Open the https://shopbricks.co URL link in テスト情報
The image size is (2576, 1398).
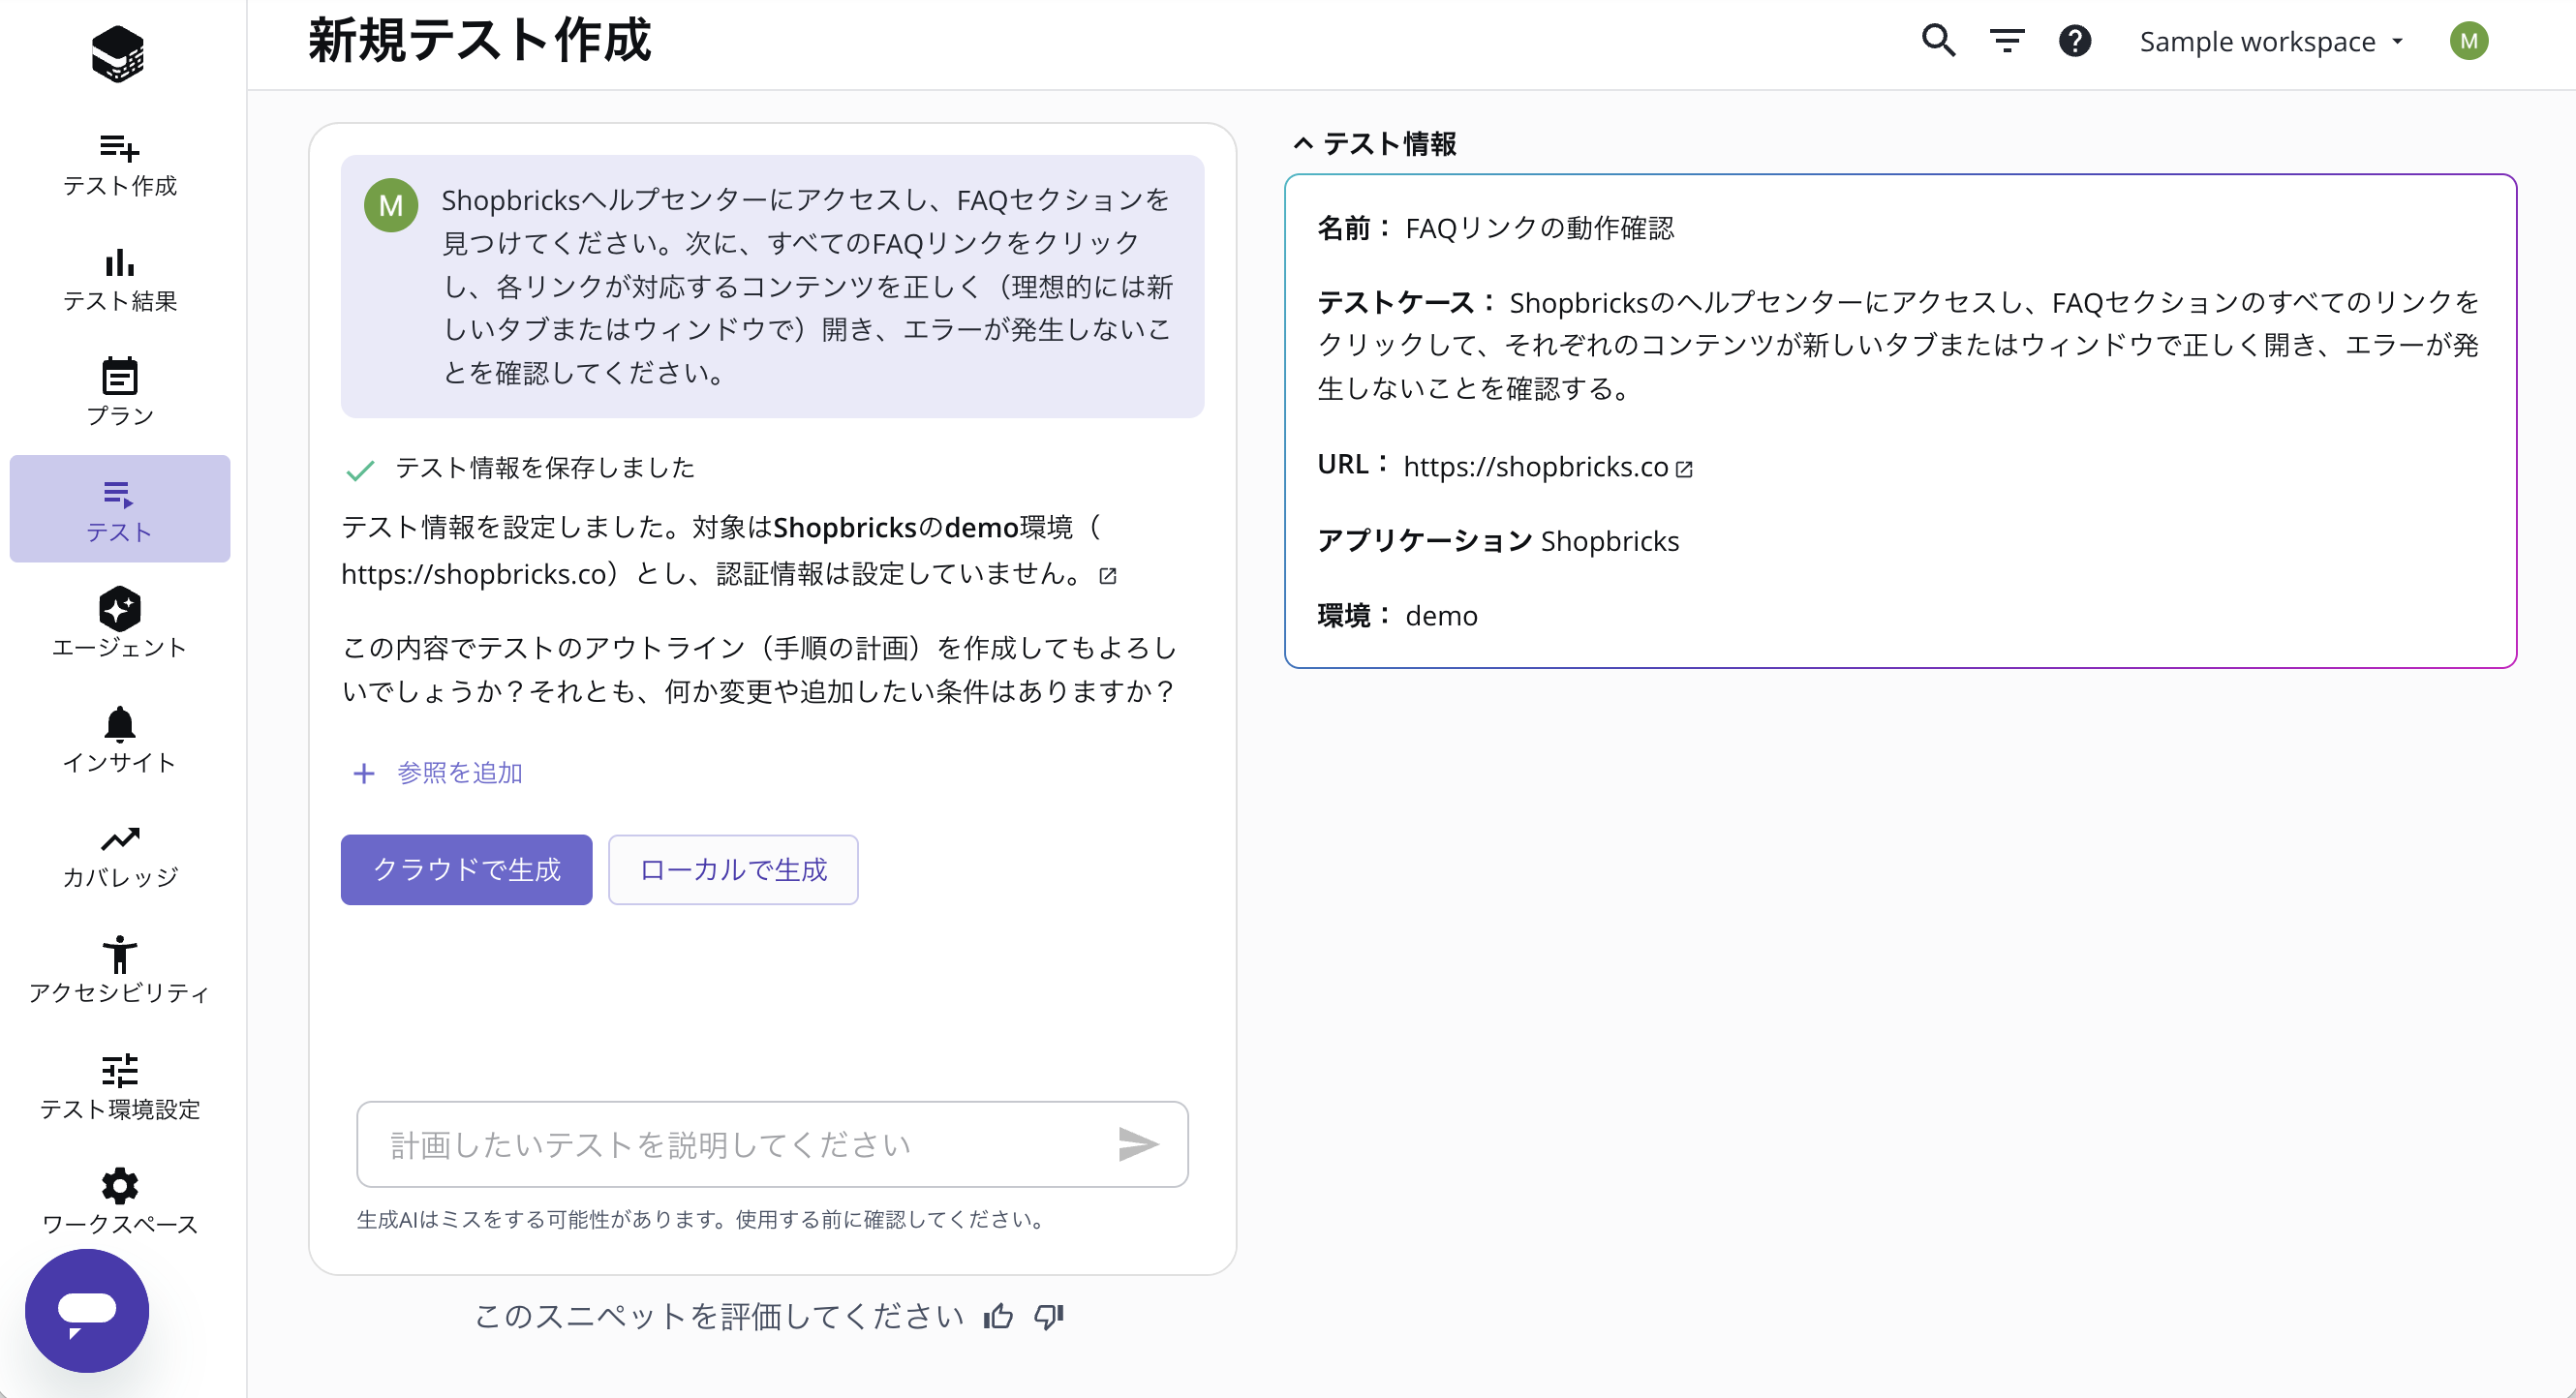(x=1536, y=466)
